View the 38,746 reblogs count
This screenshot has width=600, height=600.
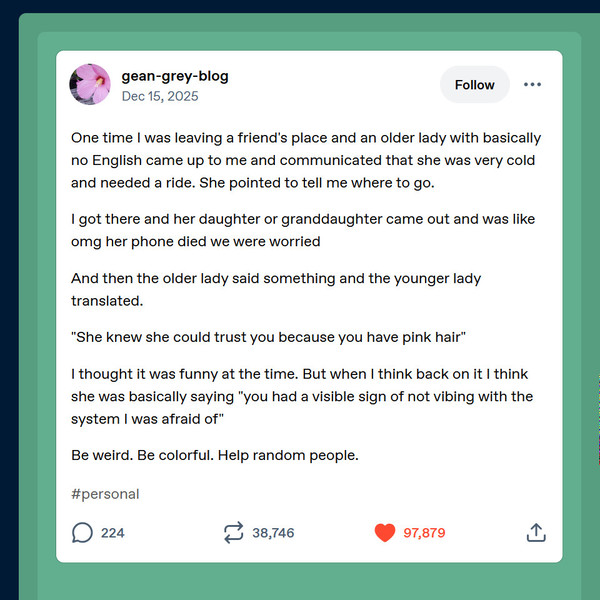tap(273, 533)
